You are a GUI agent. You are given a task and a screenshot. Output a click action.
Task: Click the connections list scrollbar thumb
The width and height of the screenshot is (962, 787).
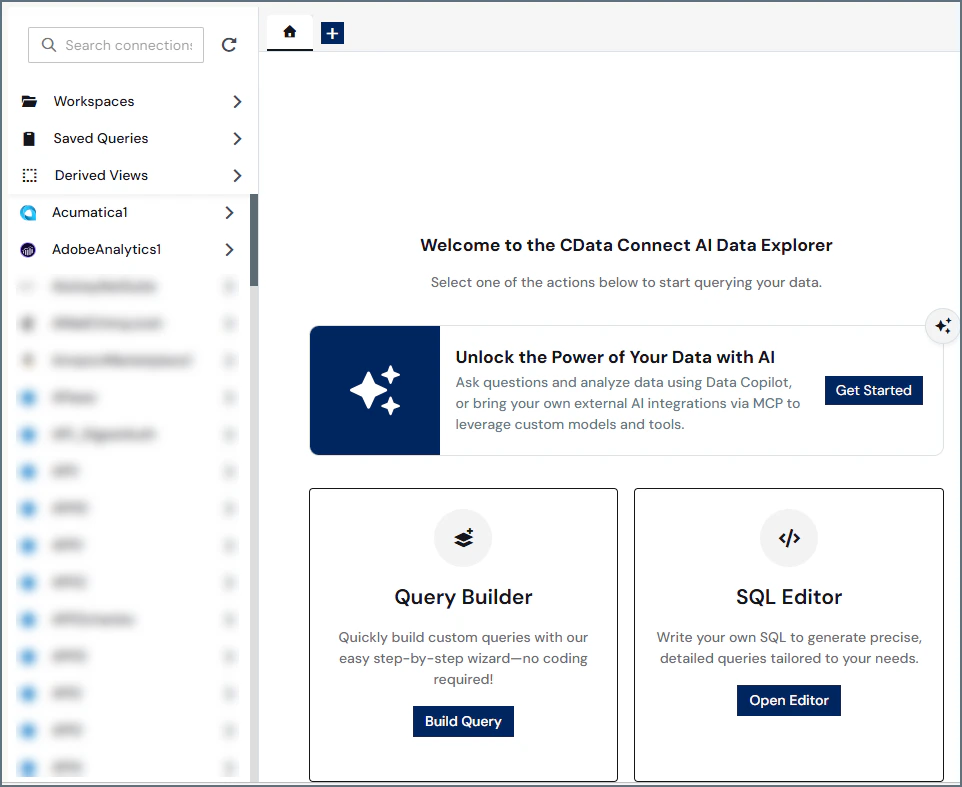[x=254, y=240]
